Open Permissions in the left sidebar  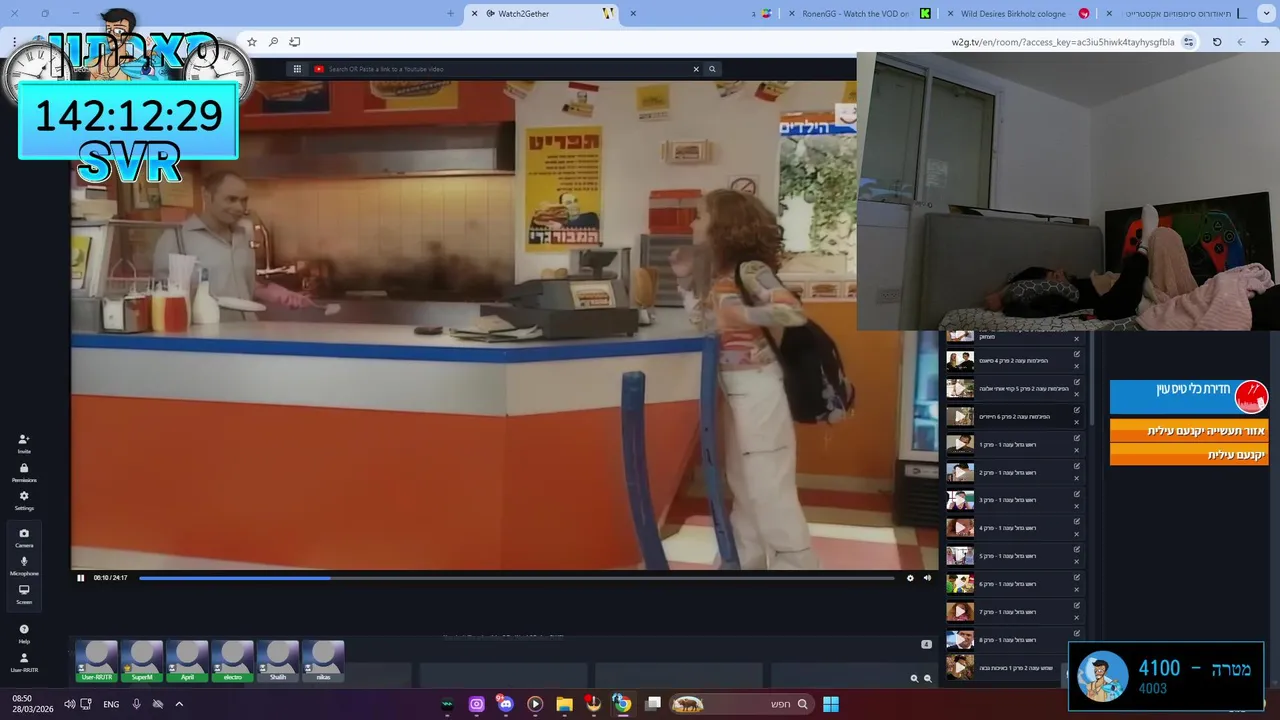click(24, 473)
